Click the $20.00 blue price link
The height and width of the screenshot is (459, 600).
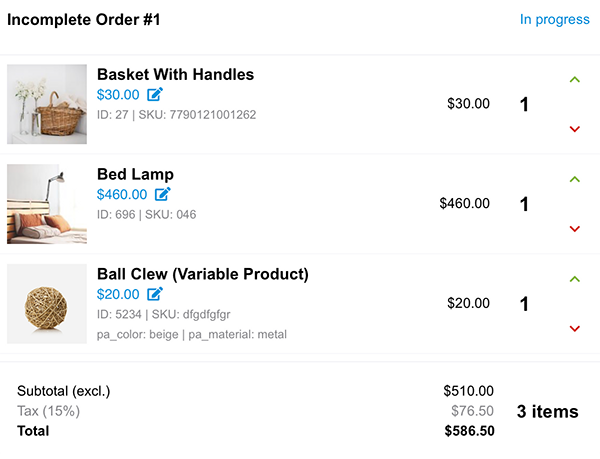(118, 294)
